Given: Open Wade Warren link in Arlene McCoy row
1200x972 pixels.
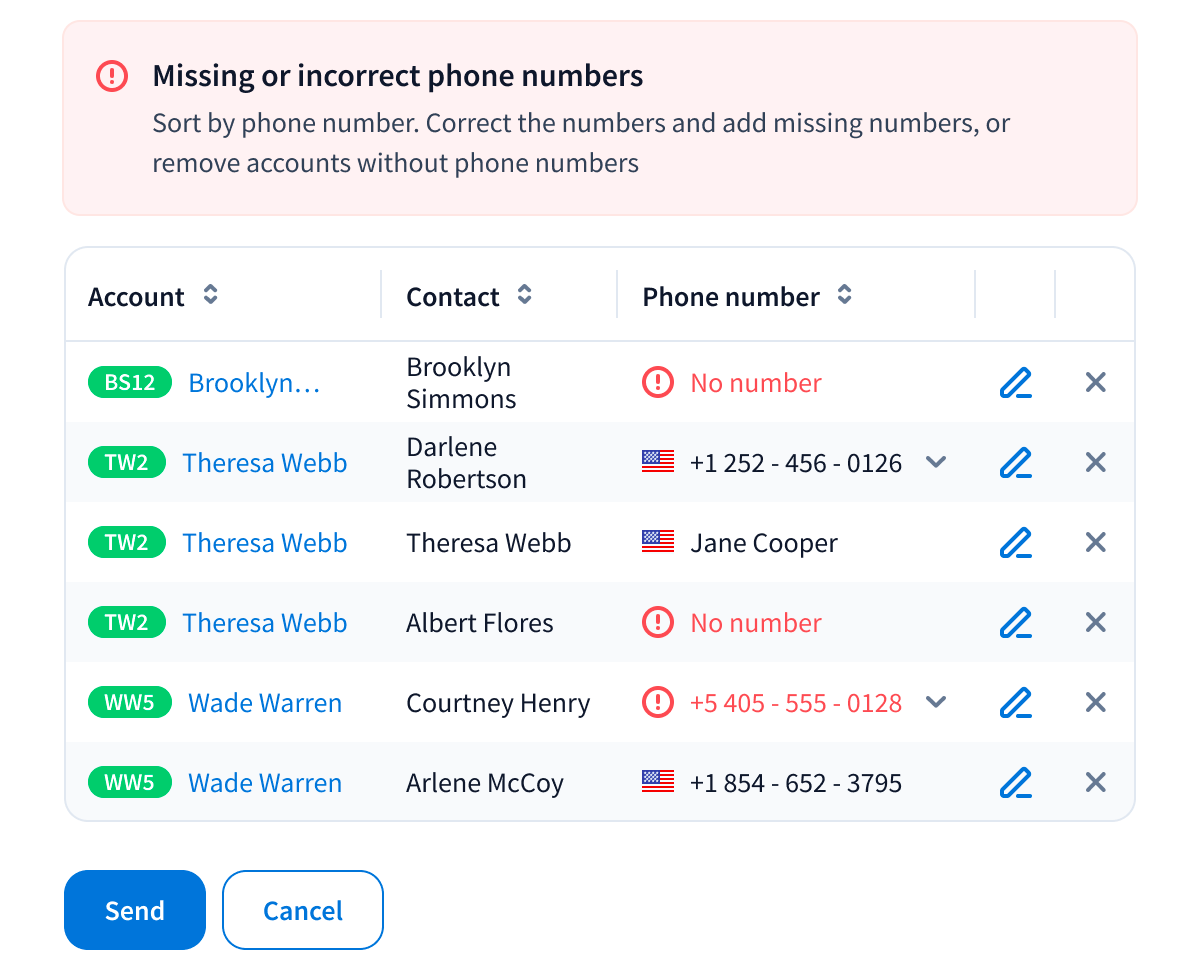Looking at the screenshot, I should pos(265,783).
